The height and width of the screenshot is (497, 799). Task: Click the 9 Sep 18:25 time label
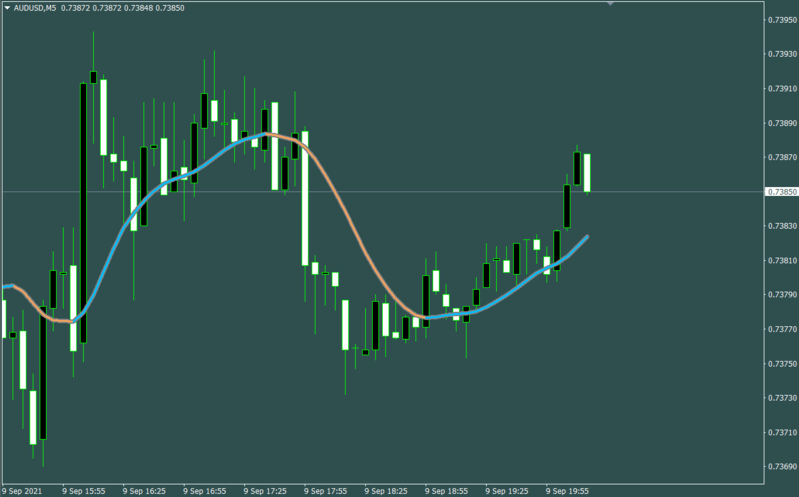[386, 491]
